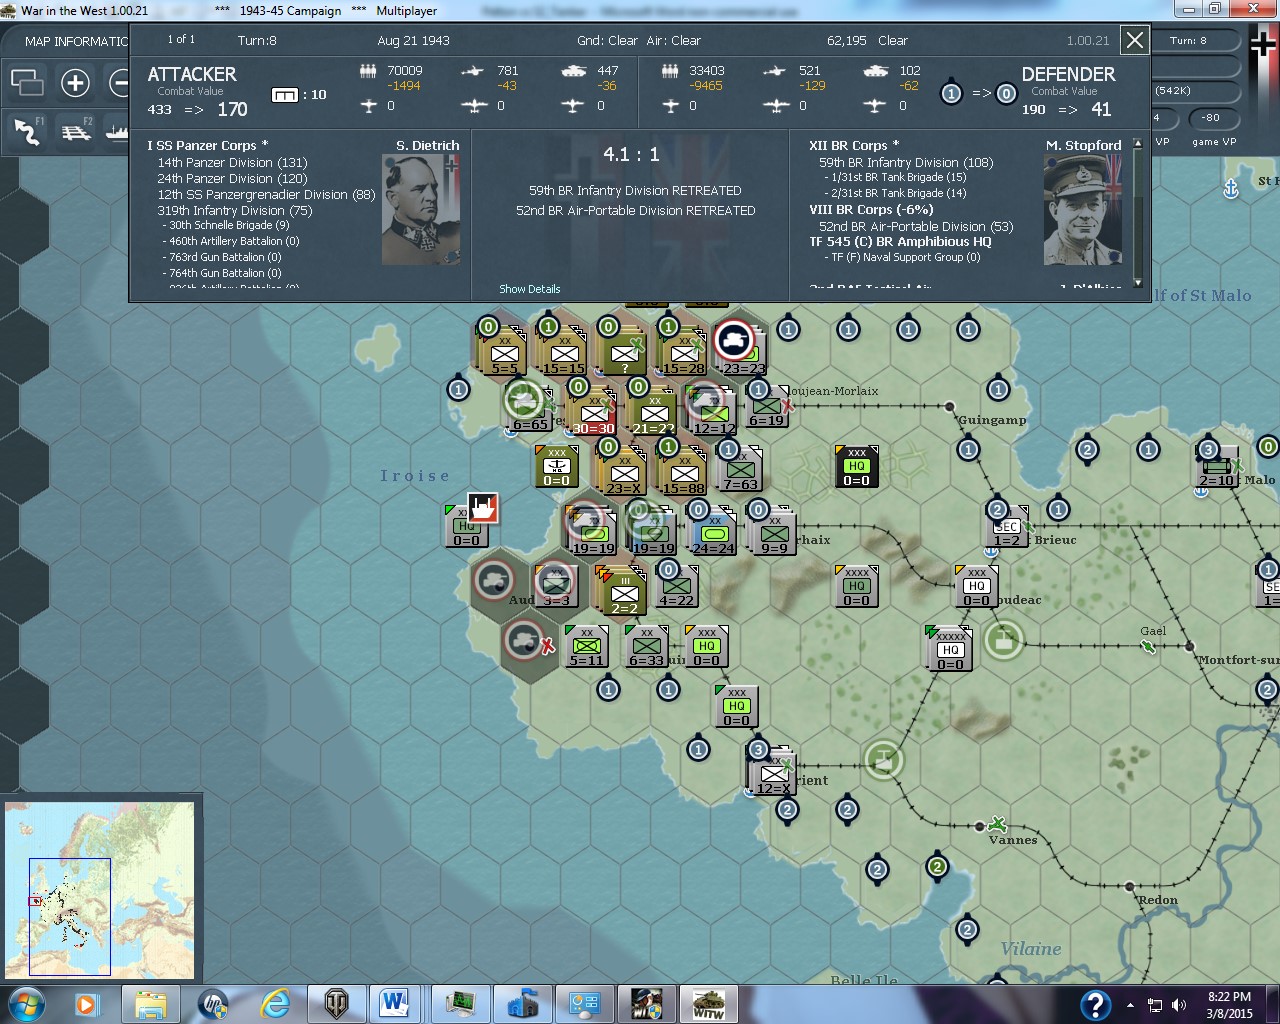1280x1024 pixels.
Task: Select the red unit counter labeled 30=30
Action: point(593,413)
